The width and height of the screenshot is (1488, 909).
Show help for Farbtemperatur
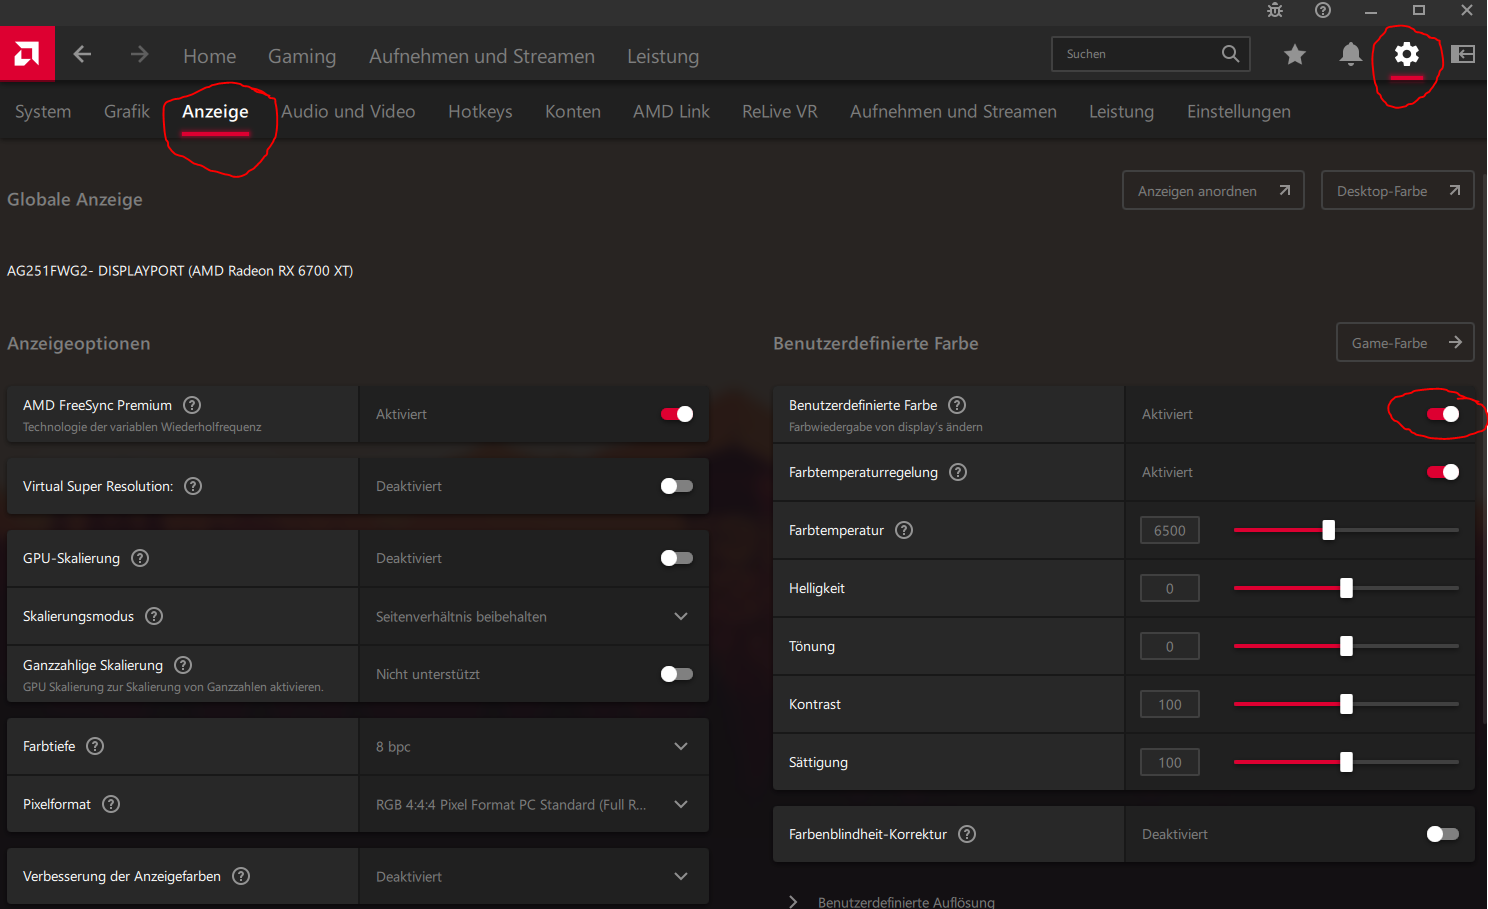[x=904, y=530]
